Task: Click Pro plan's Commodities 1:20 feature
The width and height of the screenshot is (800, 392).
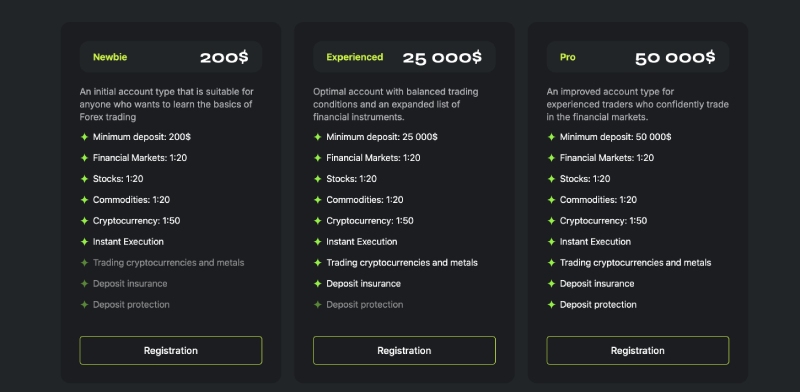Action: [x=598, y=200]
